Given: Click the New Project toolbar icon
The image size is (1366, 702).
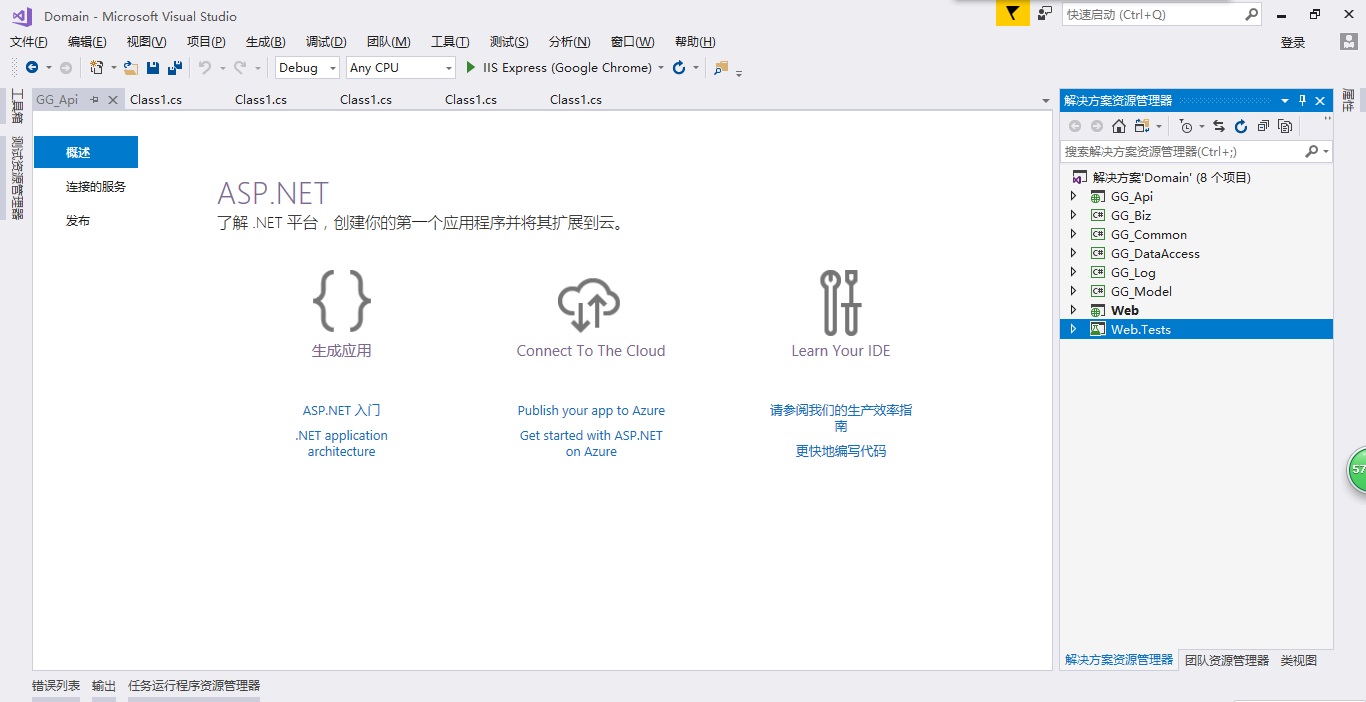Looking at the screenshot, I should click(97, 68).
